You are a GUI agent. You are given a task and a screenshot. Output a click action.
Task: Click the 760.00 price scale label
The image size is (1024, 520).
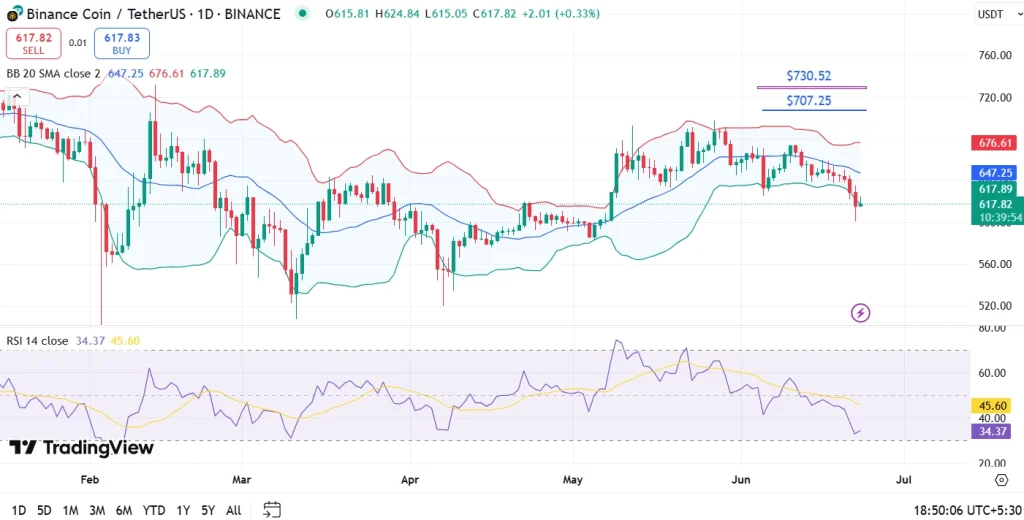(993, 56)
